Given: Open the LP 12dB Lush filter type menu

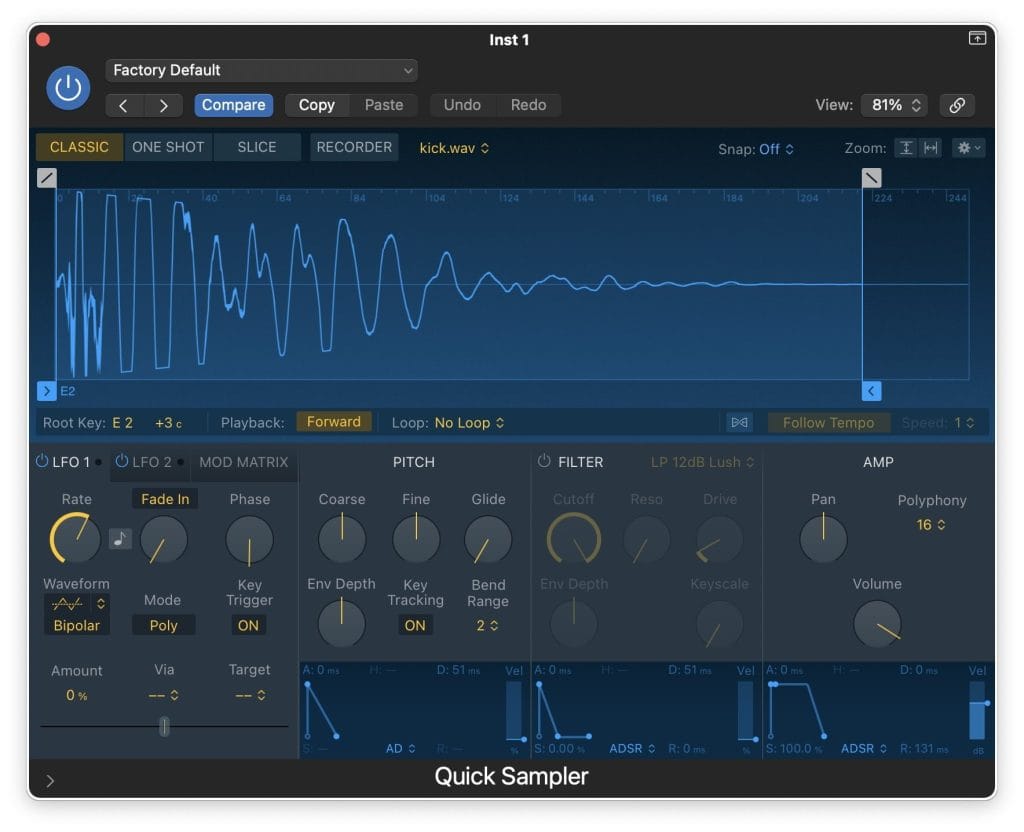Looking at the screenshot, I should [x=702, y=462].
